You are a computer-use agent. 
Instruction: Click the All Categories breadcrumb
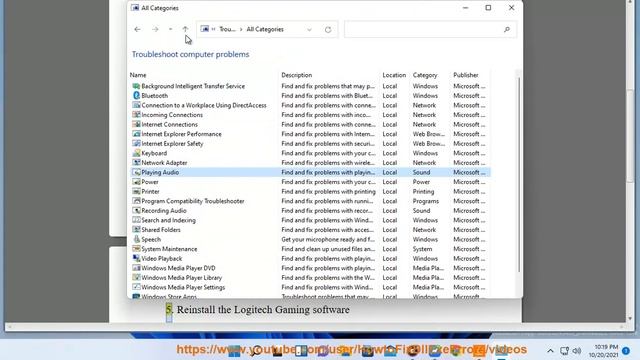click(x=265, y=29)
